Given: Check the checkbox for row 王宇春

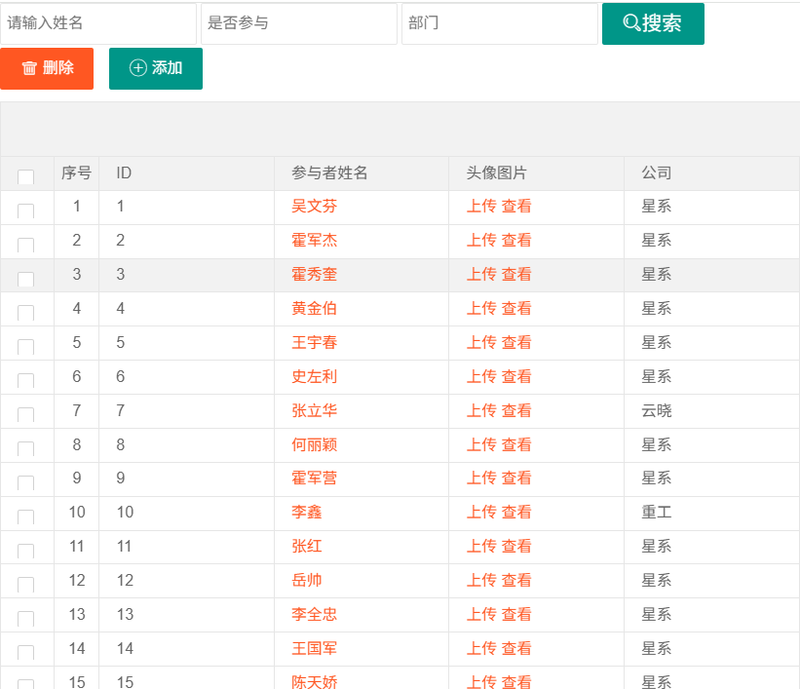Looking at the screenshot, I should pos(26,347).
